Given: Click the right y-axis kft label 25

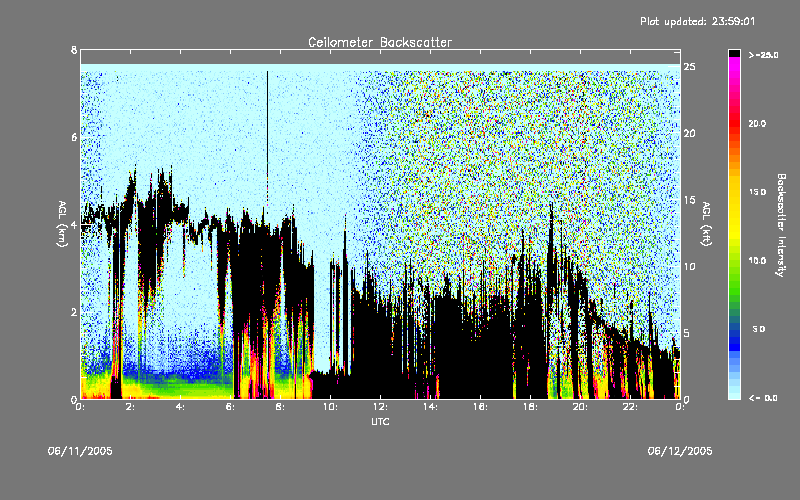Looking at the screenshot, I should pyautogui.click(x=689, y=67).
